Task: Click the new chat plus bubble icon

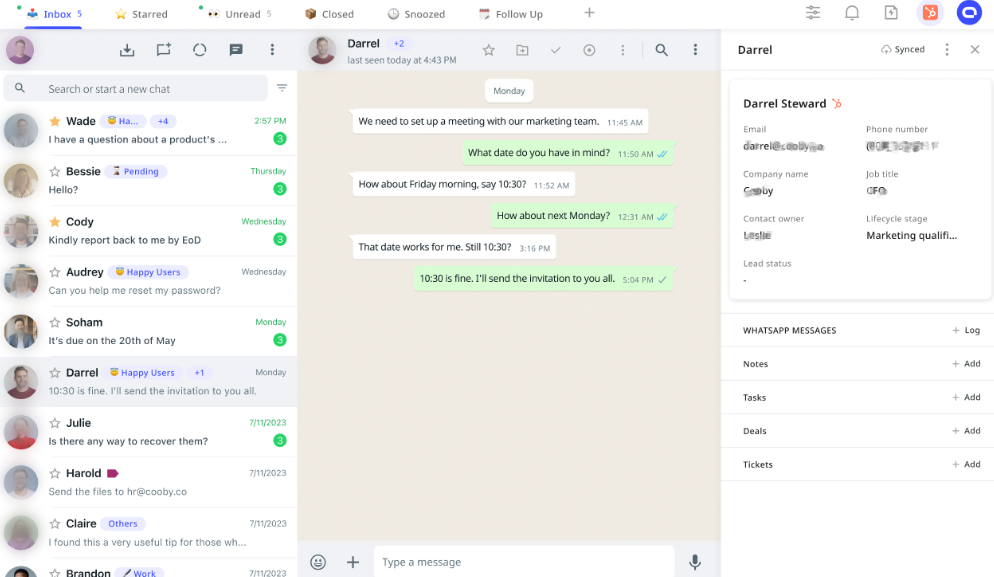Action: (x=164, y=50)
